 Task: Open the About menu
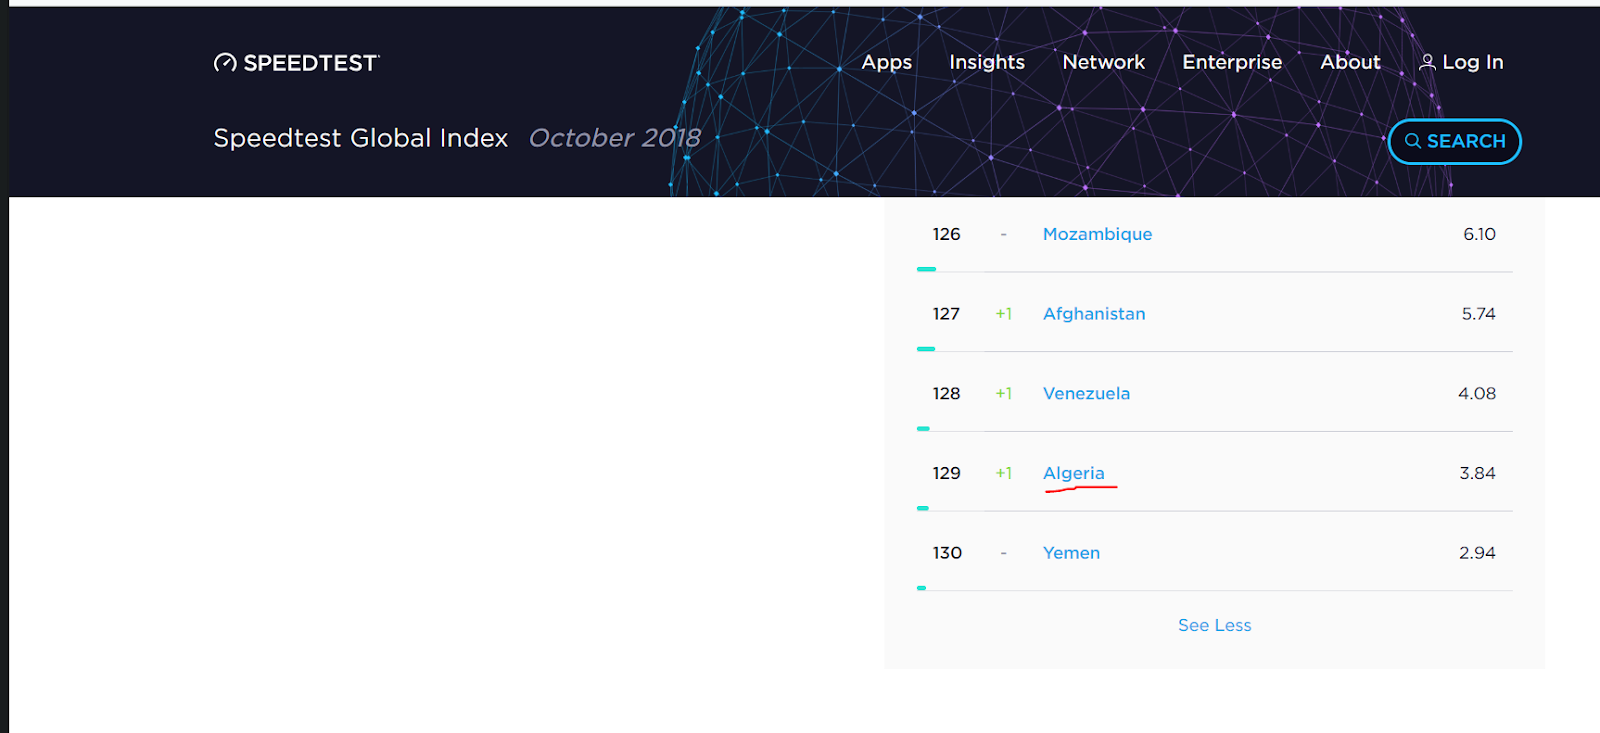(1350, 62)
